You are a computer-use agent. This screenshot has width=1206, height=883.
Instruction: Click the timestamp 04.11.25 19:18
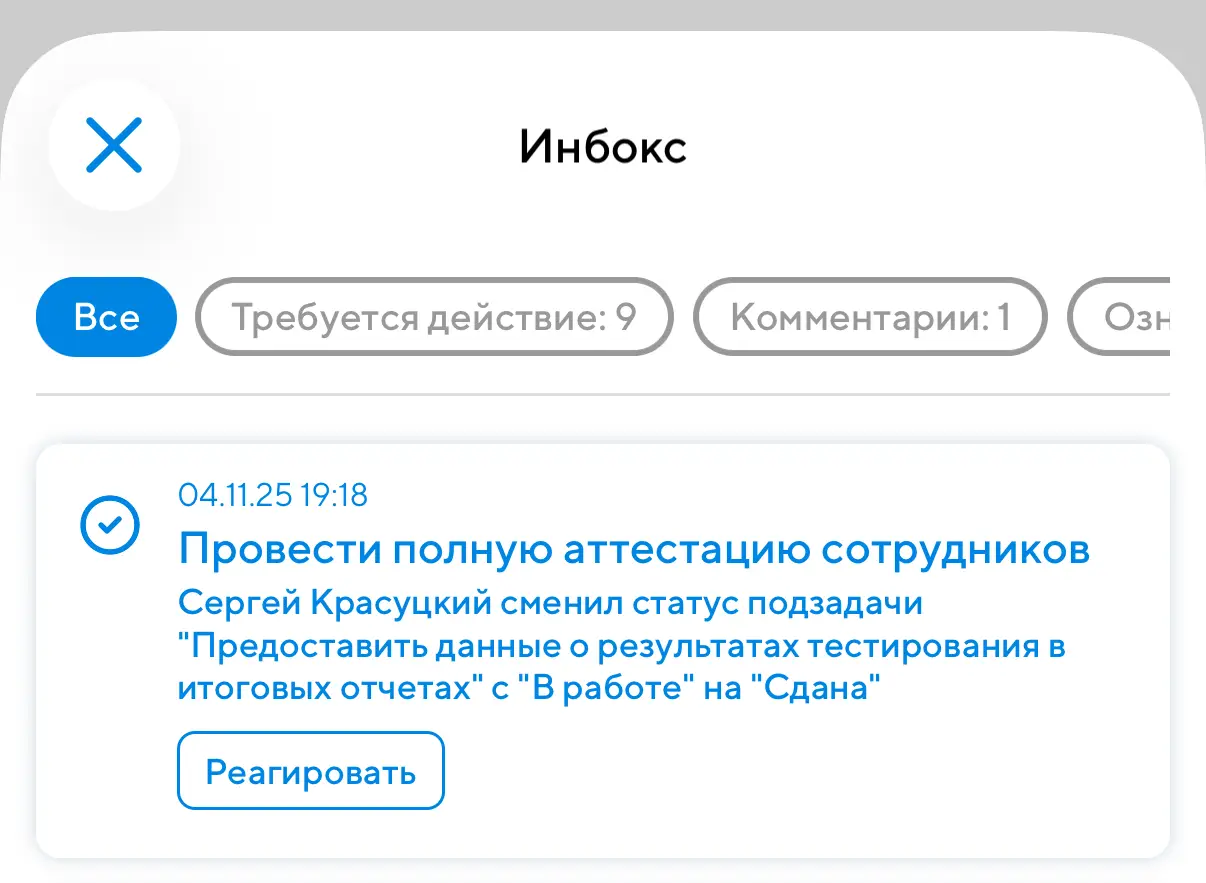click(273, 495)
